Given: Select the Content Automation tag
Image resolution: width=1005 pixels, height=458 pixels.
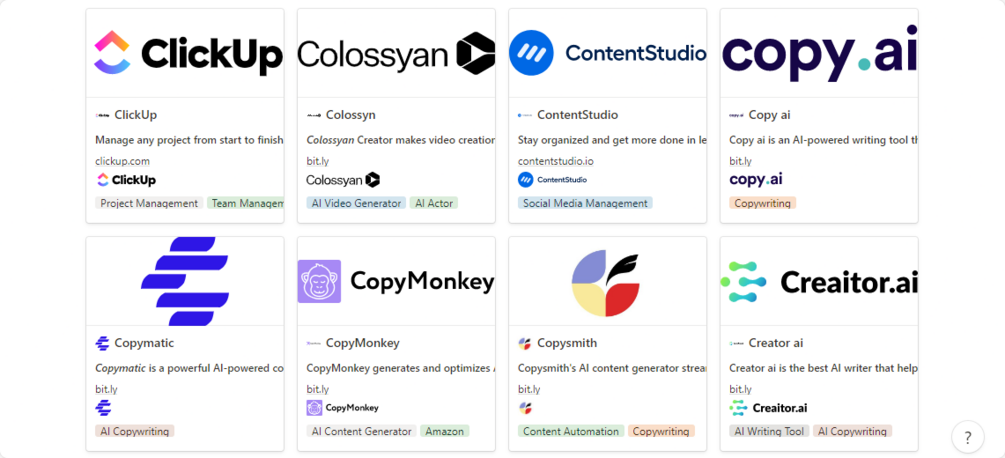Looking at the screenshot, I should click(571, 431).
